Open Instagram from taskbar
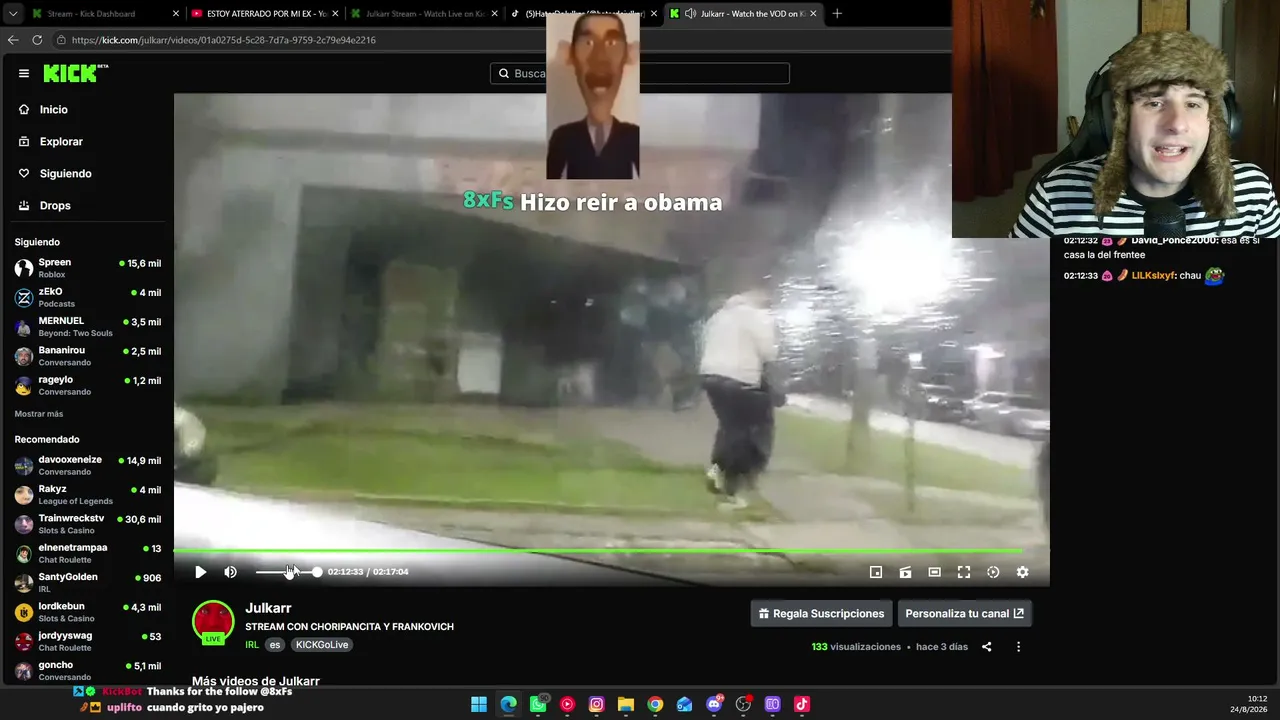 [x=597, y=704]
